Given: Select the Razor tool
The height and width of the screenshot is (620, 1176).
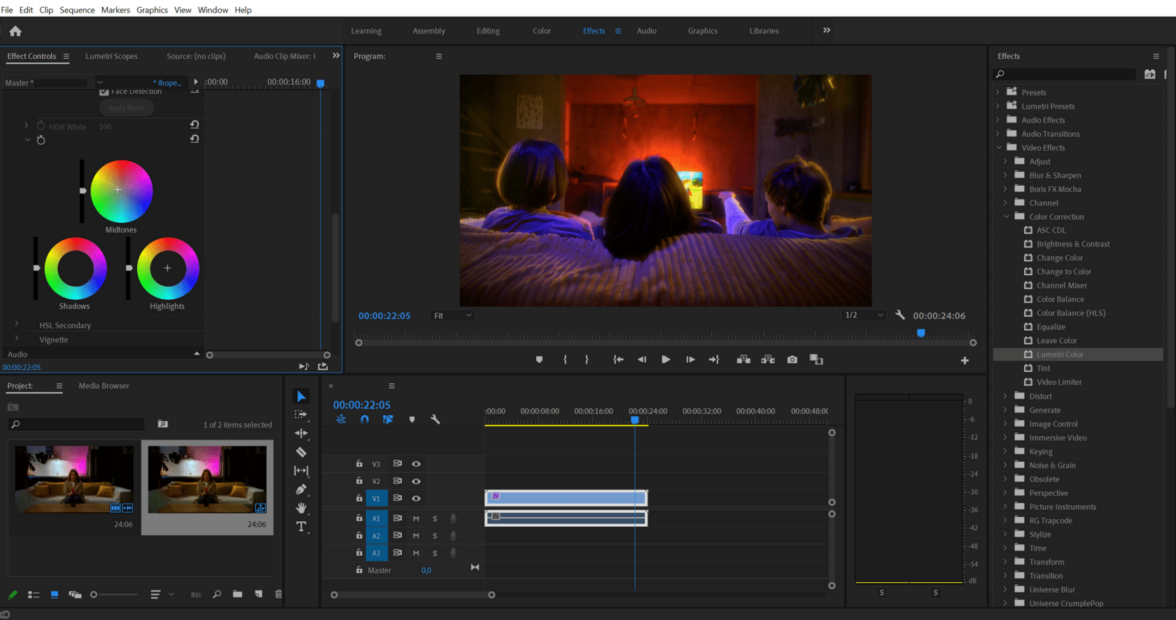Looking at the screenshot, I should pos(301,452).
